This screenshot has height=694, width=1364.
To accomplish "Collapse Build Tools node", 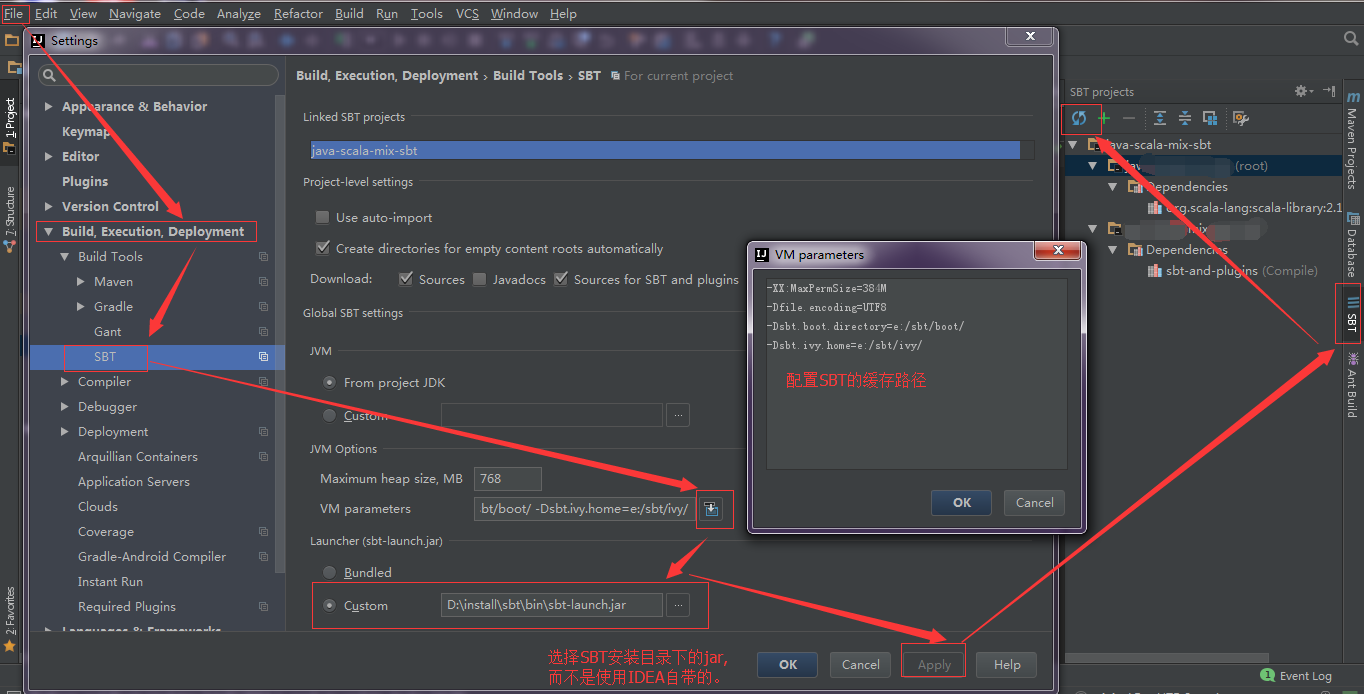I will pyautogui.click(x=65, y=257).
